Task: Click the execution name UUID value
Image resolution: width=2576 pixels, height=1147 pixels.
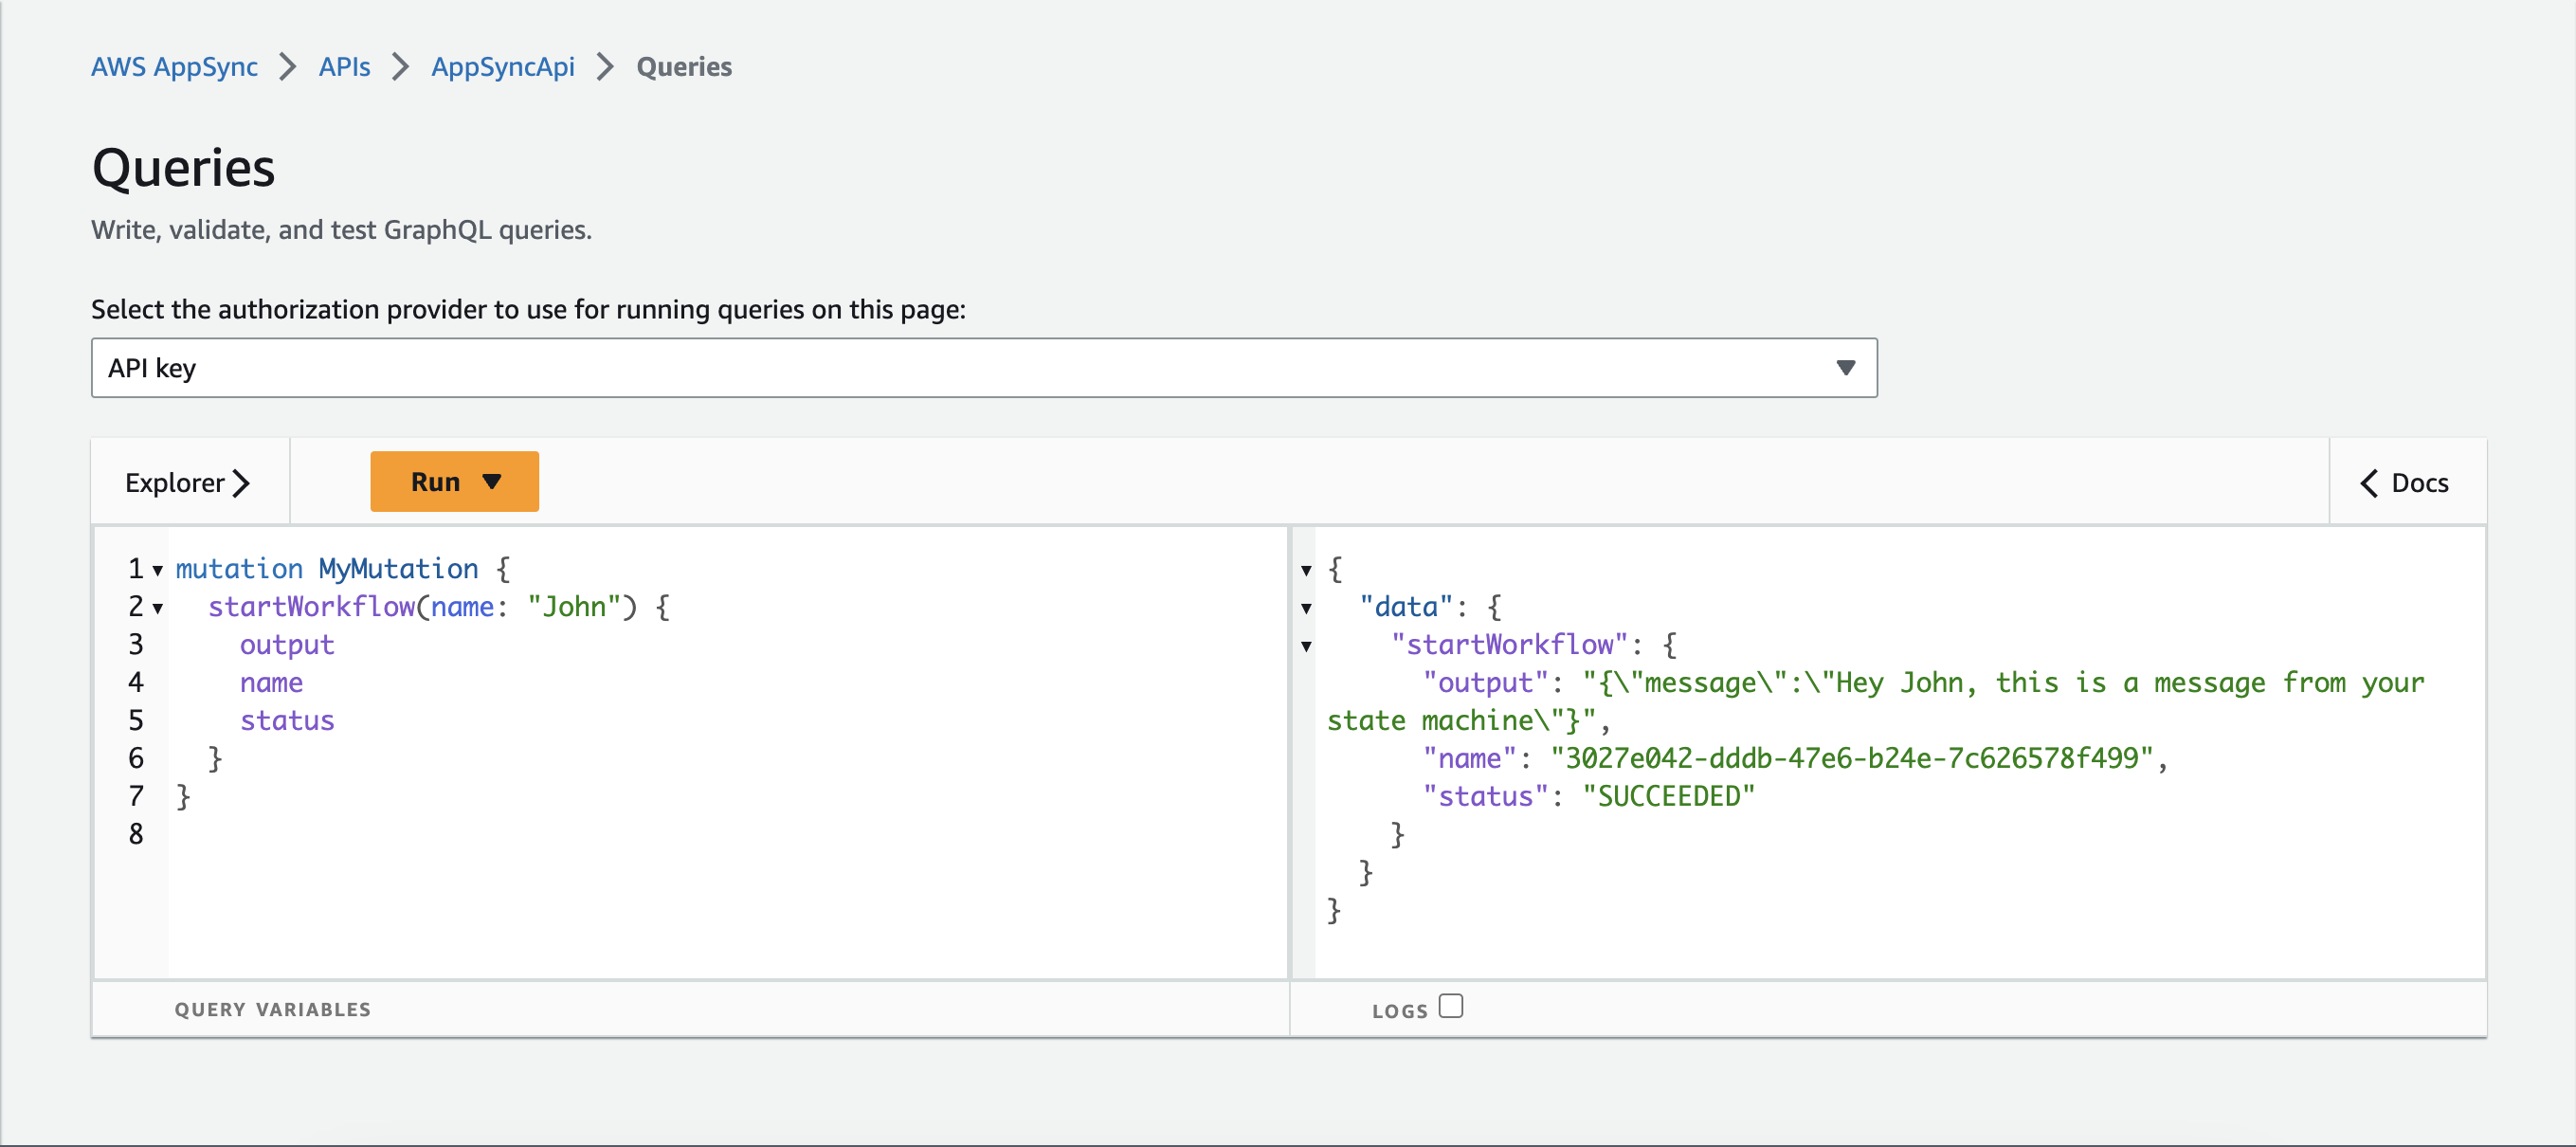Action: [x=1851, y=759]
